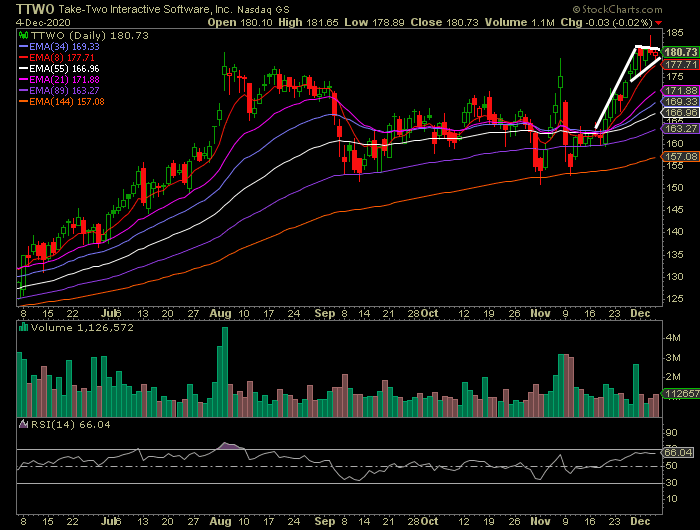Click the 112657 volume tag on the axis

(x=681, y=393)
